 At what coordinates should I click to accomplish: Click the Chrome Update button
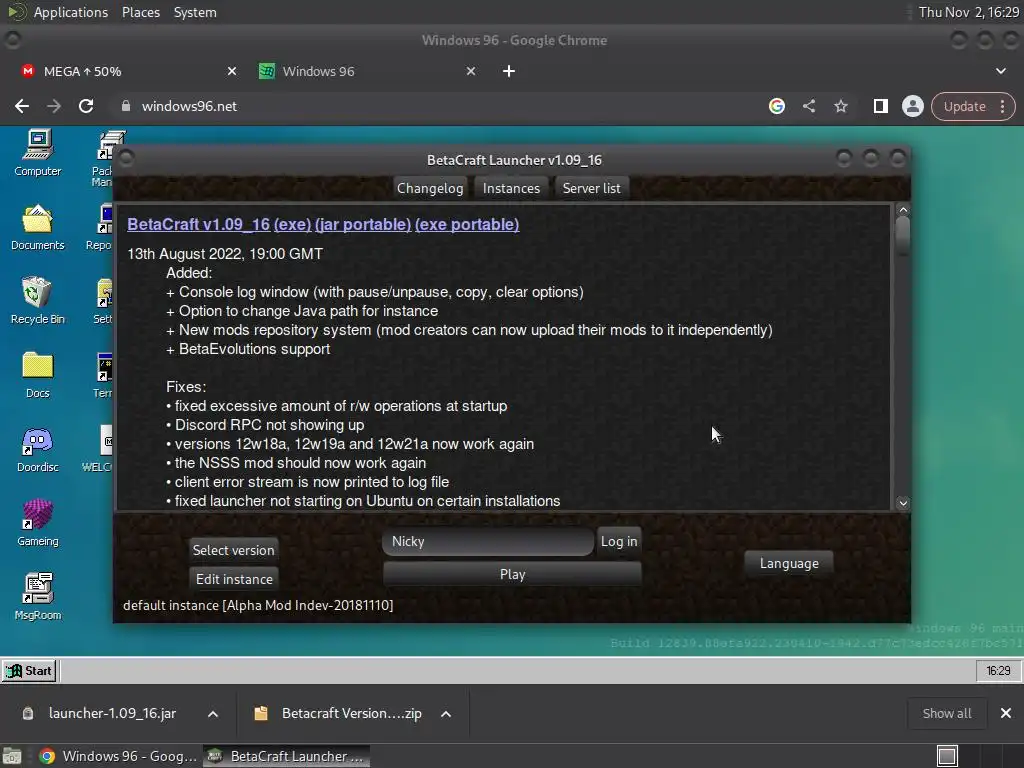click(965, 106)
